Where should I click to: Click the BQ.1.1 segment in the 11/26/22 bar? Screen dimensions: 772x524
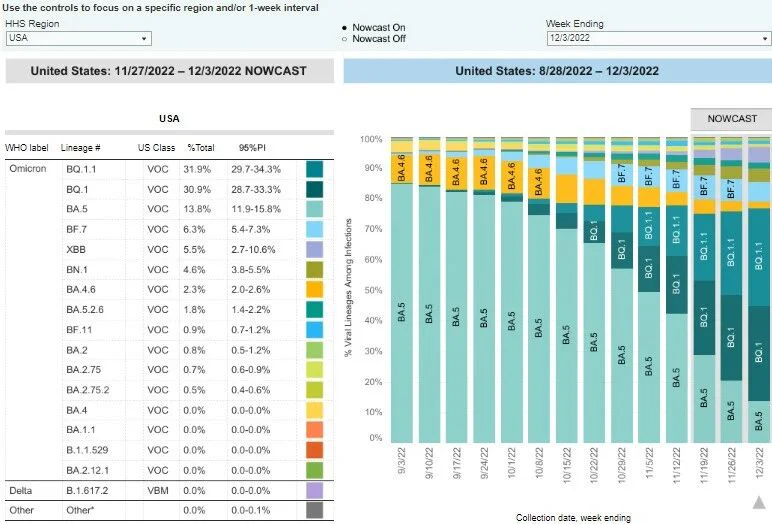click(x=731, y=253)
